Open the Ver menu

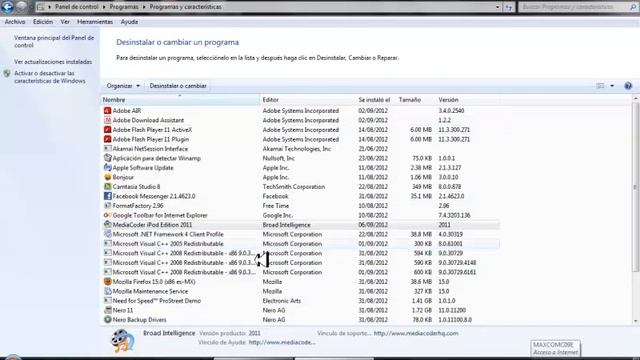coord(65,22)
